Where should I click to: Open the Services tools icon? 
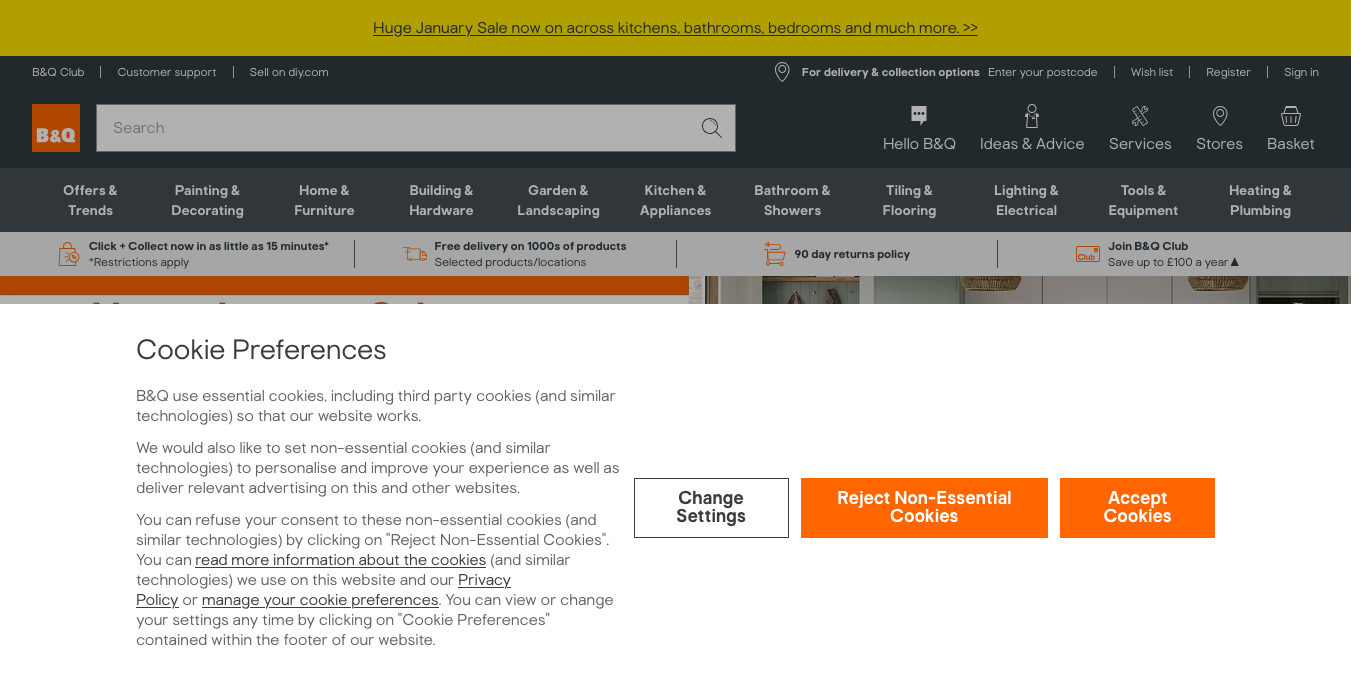(x=1139, y=116)
